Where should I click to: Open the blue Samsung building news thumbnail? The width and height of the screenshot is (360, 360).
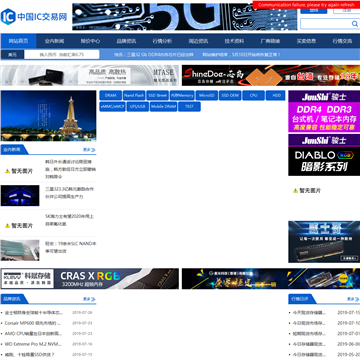tap(20, 195)
